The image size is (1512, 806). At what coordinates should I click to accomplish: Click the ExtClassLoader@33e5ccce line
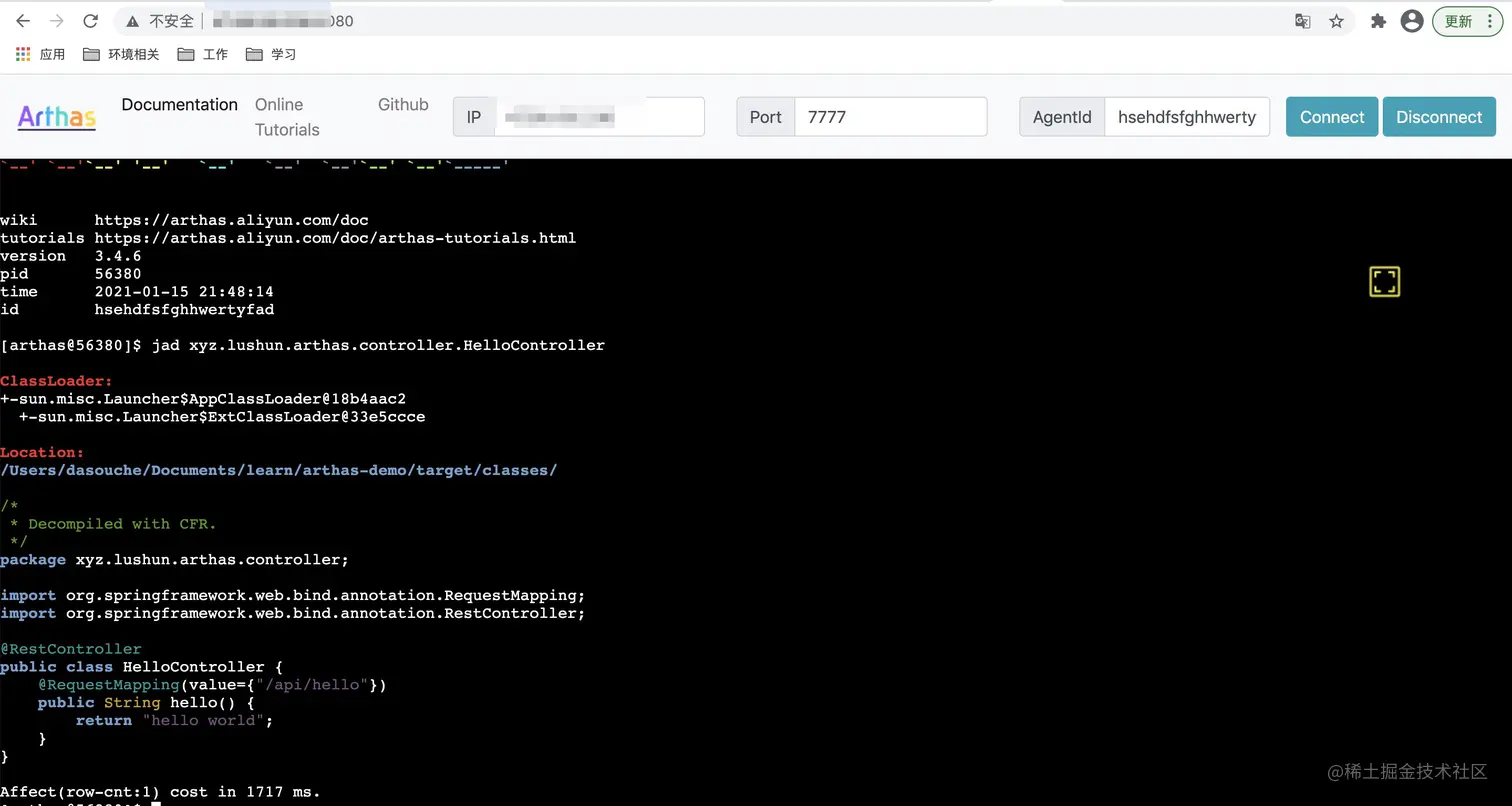222,416
